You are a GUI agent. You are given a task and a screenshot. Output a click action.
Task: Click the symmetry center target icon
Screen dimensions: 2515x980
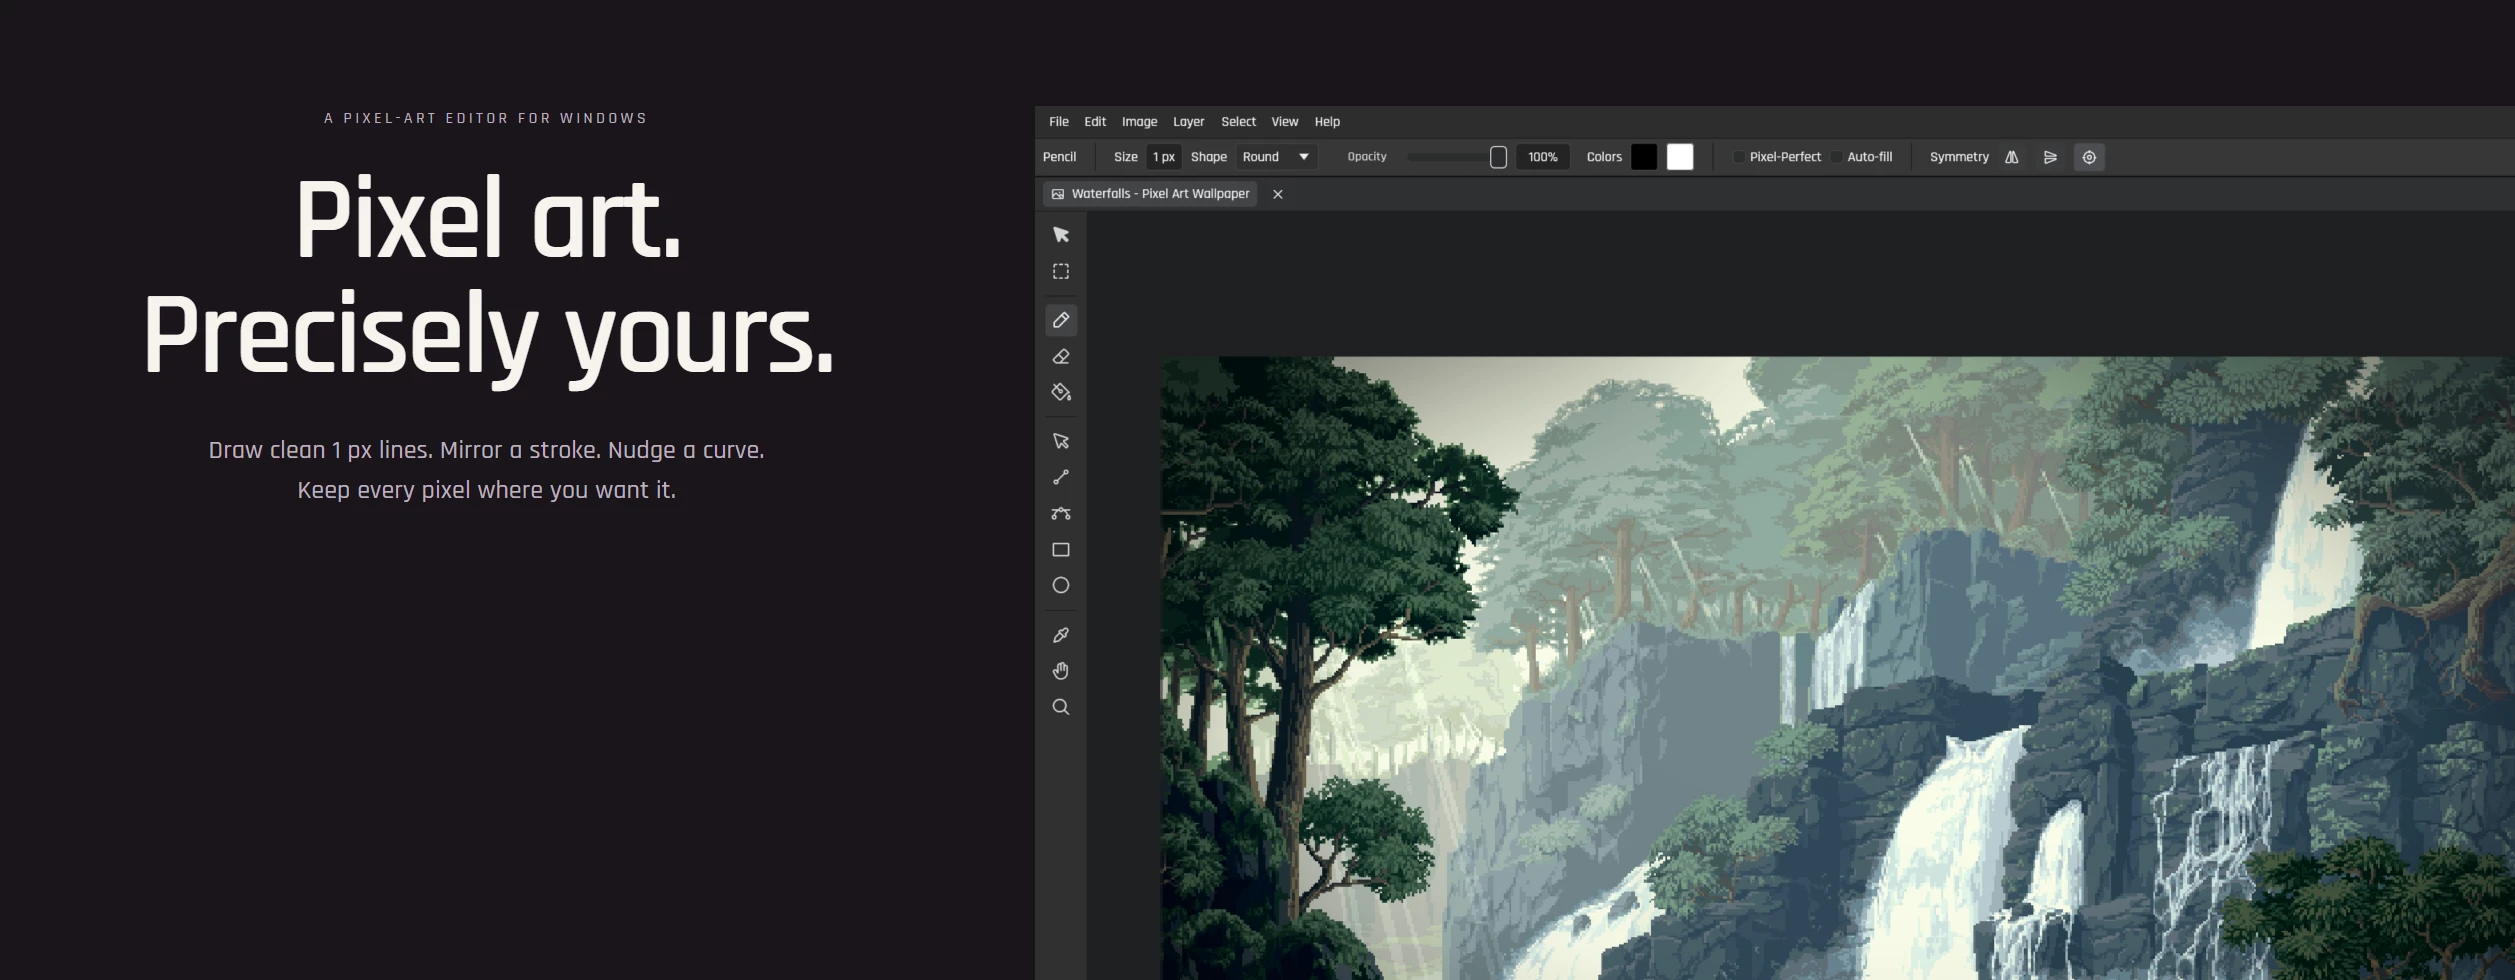(x=2089, y=157)
